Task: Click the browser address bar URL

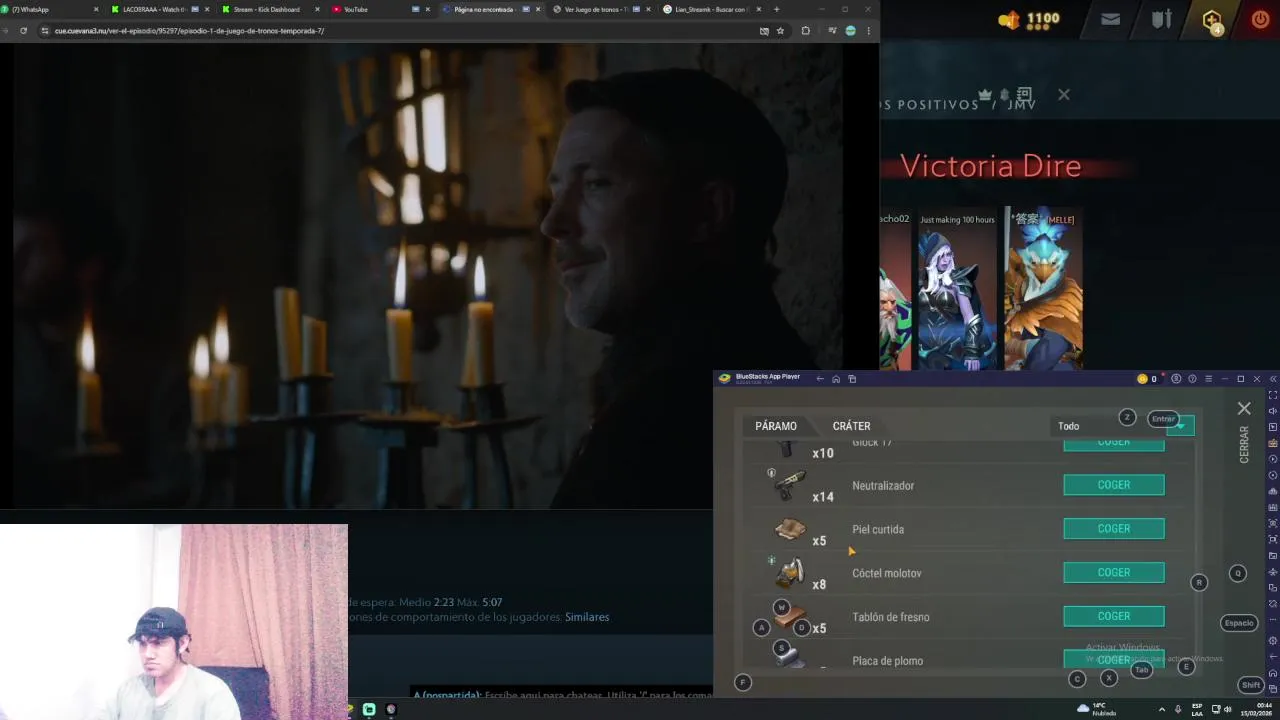Action: [x=189, y=31]
